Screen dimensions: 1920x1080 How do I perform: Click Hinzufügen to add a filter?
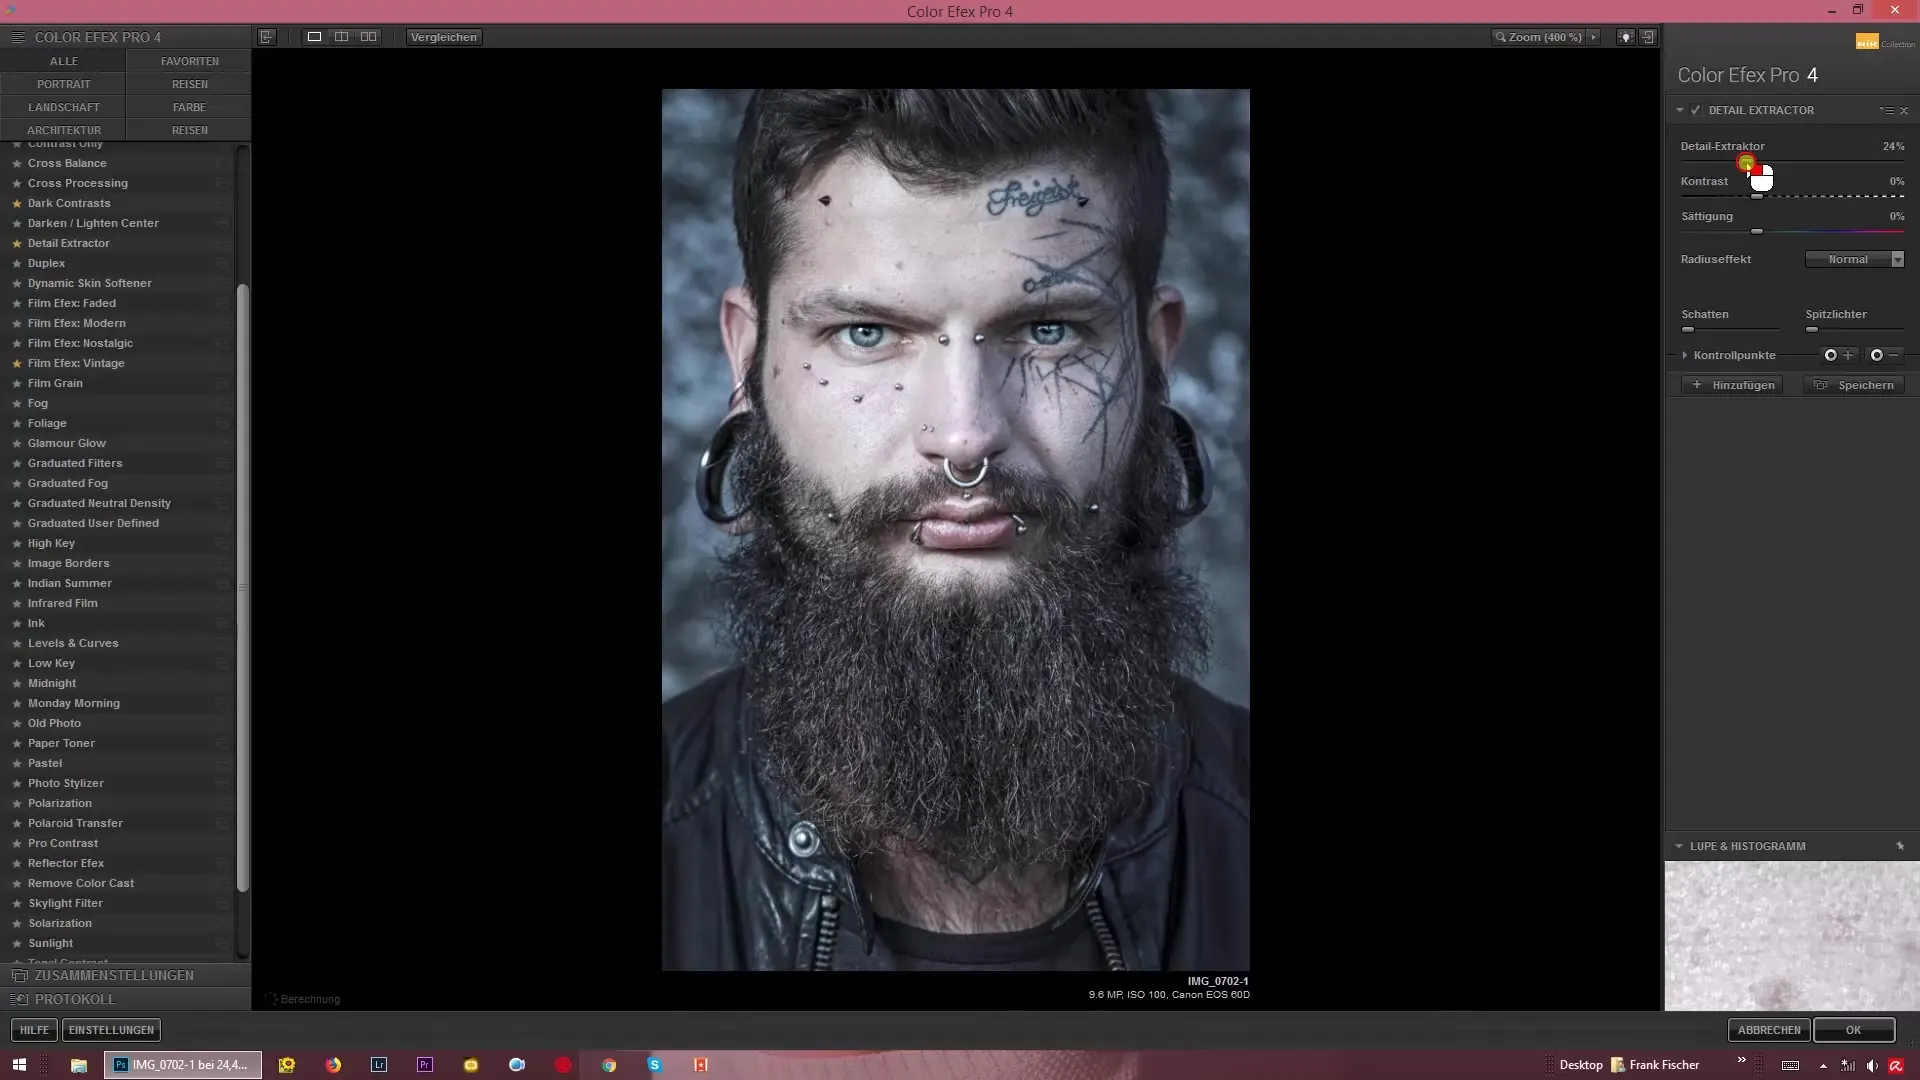pos(1732,385)
